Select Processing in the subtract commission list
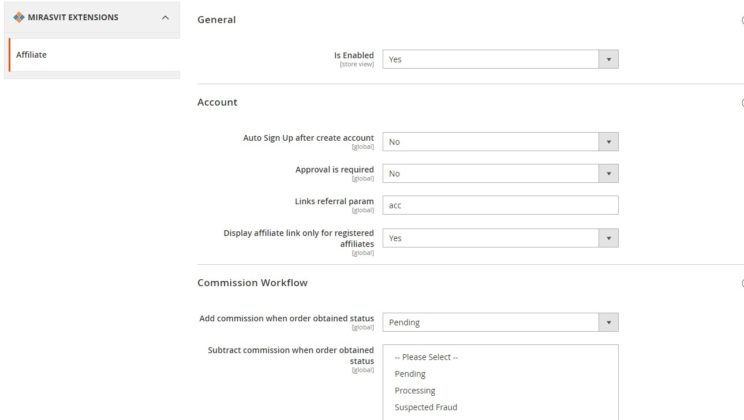 click(x=415, y=391)
